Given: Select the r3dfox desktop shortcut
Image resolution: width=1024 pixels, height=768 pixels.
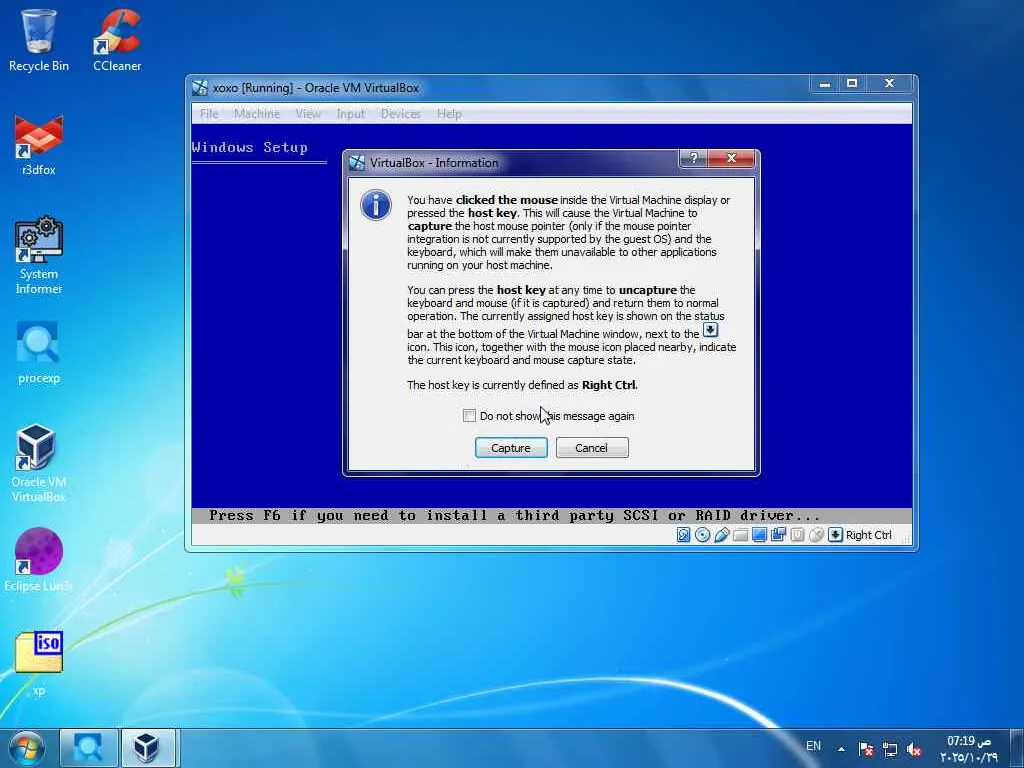Looking at the screenshot, I should (39, 145).
